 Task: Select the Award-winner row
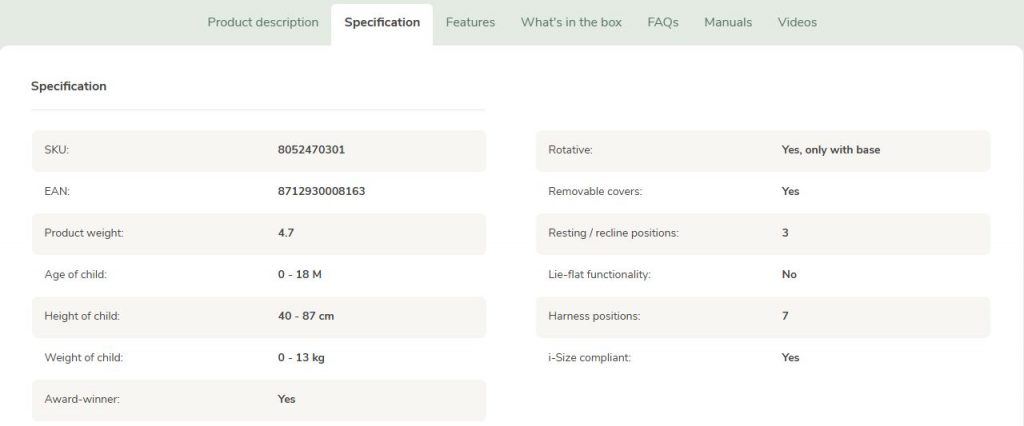coord(259,399)
